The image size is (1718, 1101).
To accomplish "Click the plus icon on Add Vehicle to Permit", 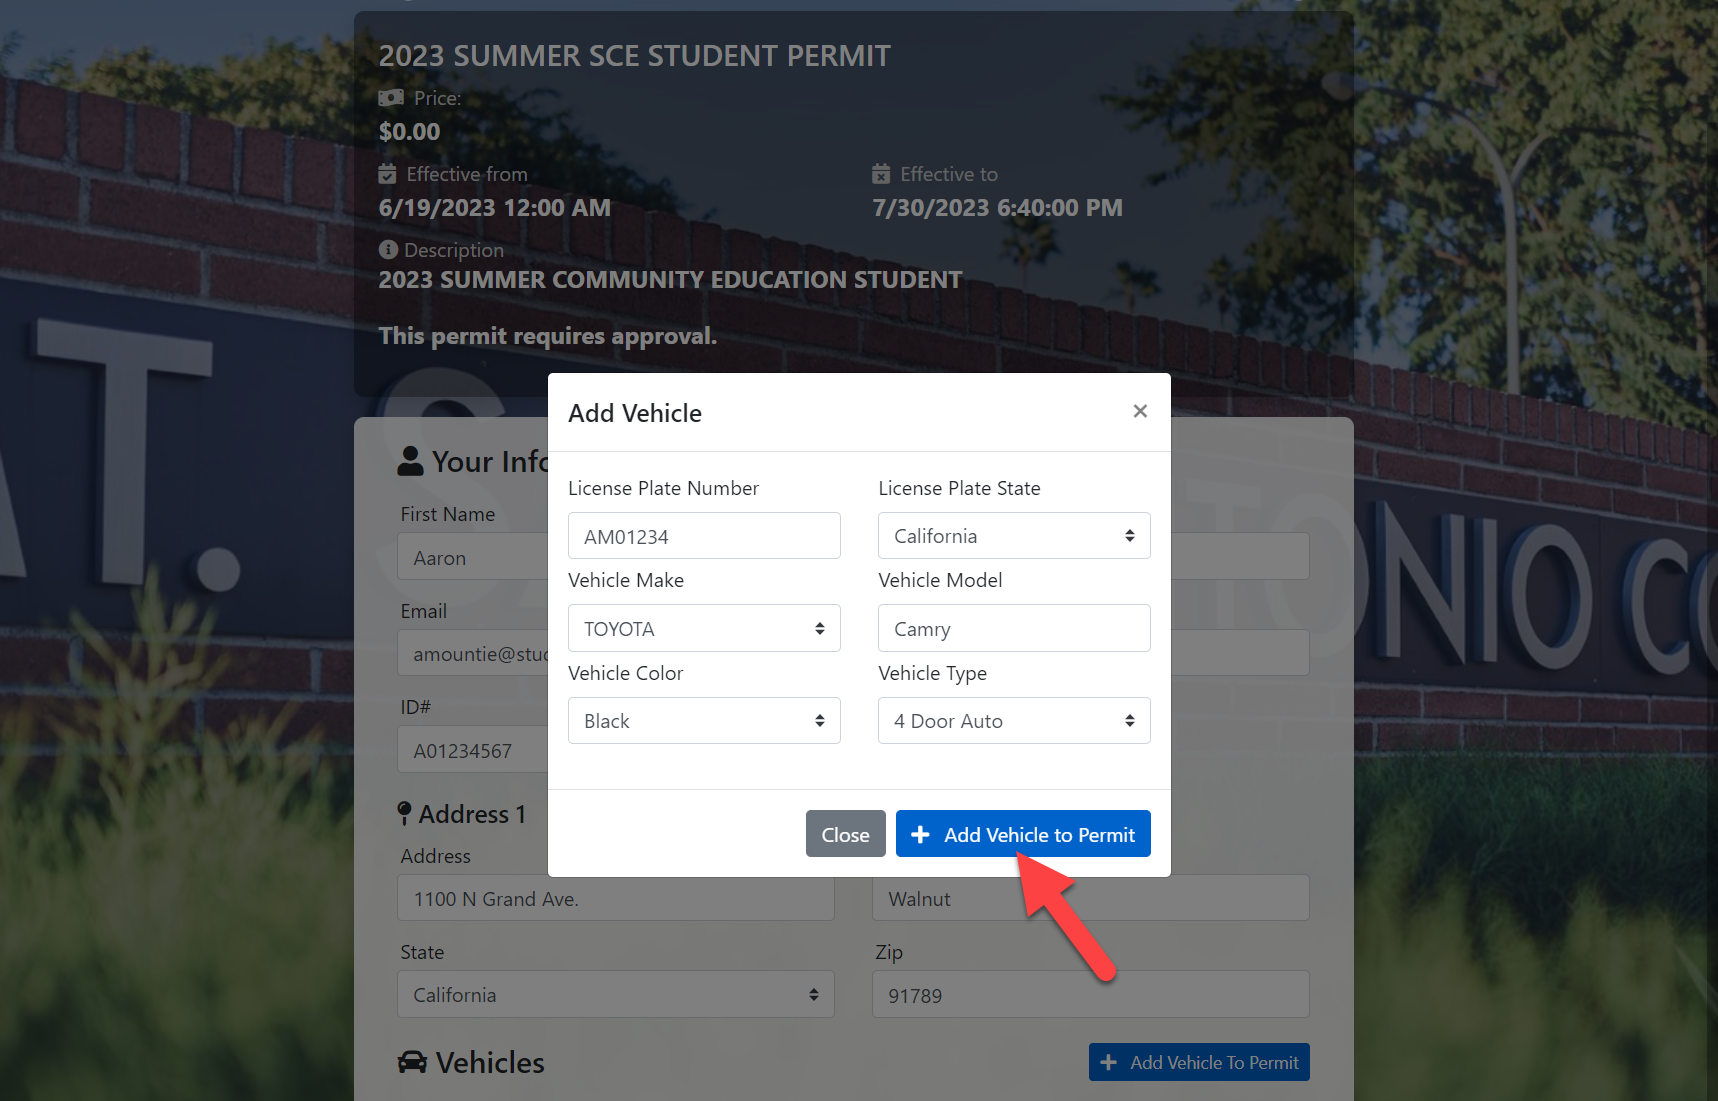I will click(921, 834).
